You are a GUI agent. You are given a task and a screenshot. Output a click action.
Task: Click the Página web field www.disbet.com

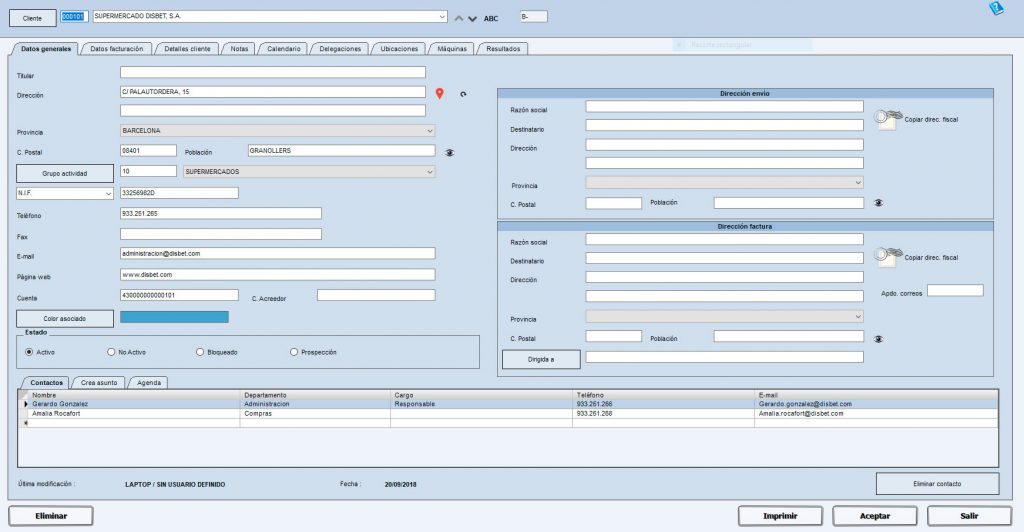(x=278, y=275)
